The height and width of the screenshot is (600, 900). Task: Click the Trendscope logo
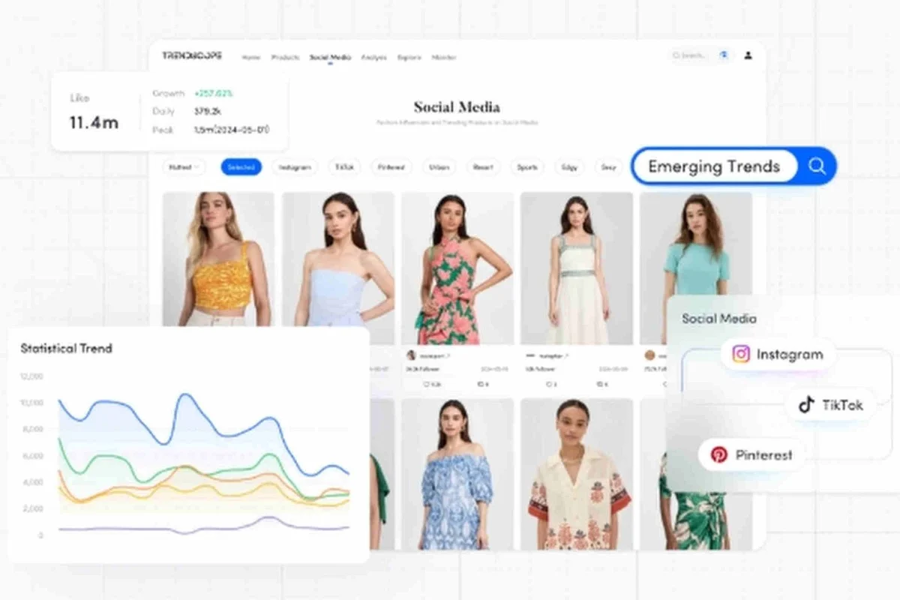(192, 56)
